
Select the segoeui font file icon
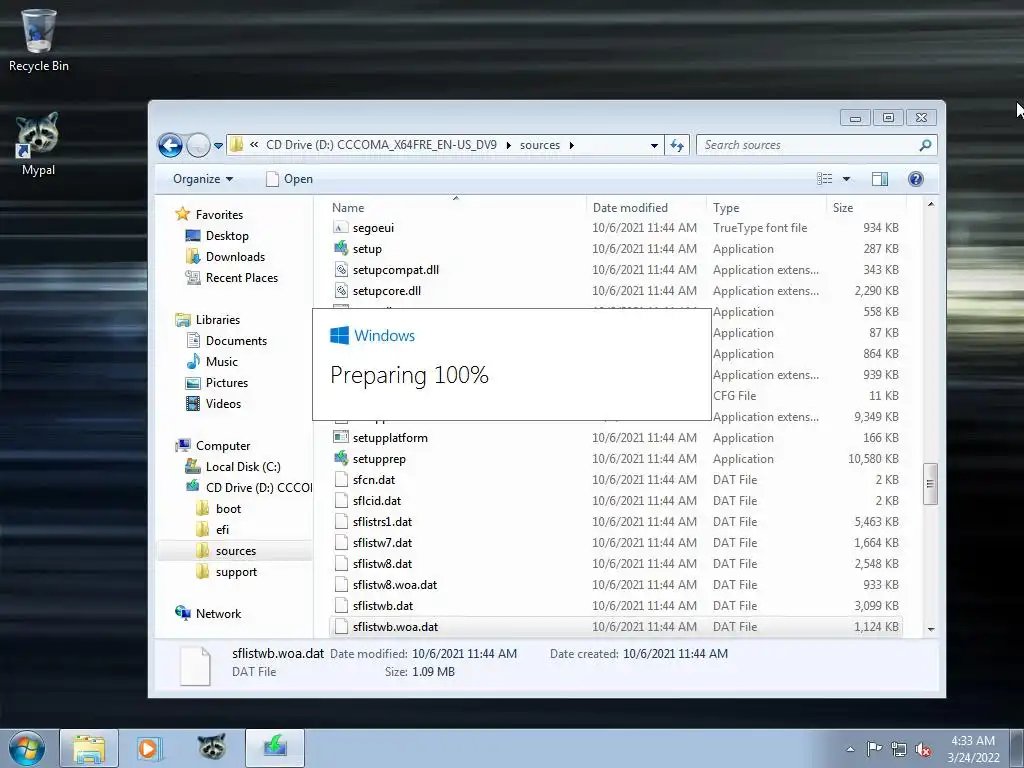tap(340, 227)
